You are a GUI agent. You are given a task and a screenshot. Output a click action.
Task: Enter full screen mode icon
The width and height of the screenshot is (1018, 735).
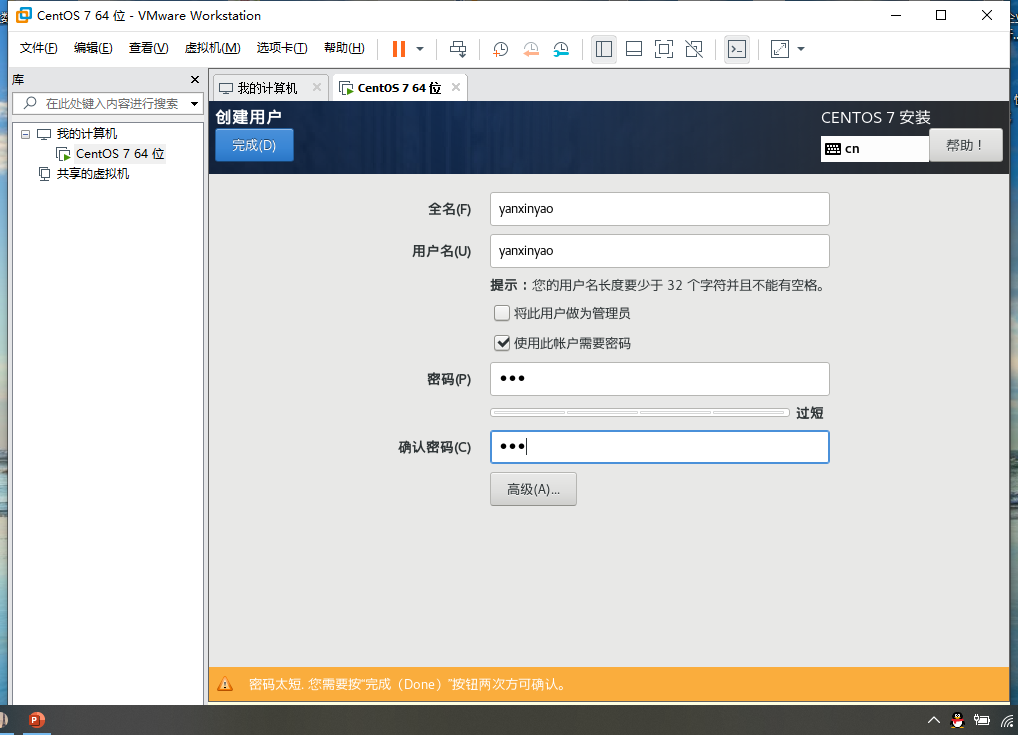(x=664, y=49)
